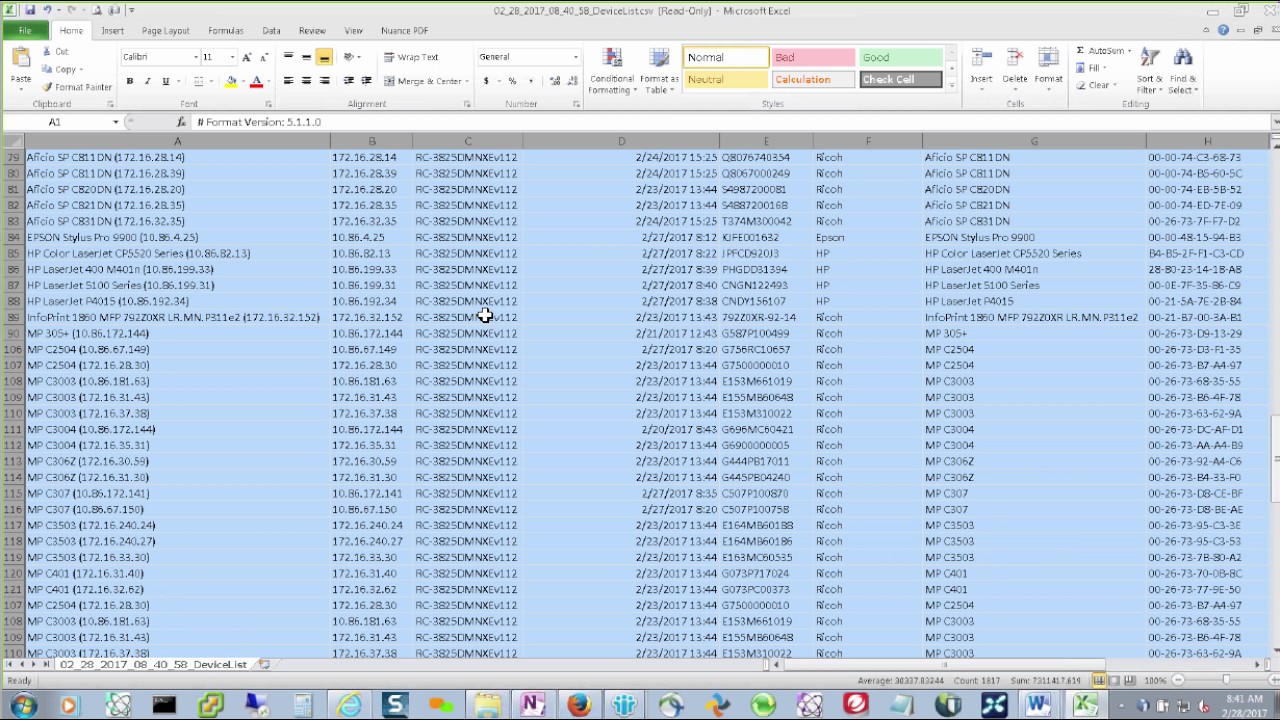The width and height of the screenshot is (1280, 720).
Task: Align text right
Action: (324, 81)
